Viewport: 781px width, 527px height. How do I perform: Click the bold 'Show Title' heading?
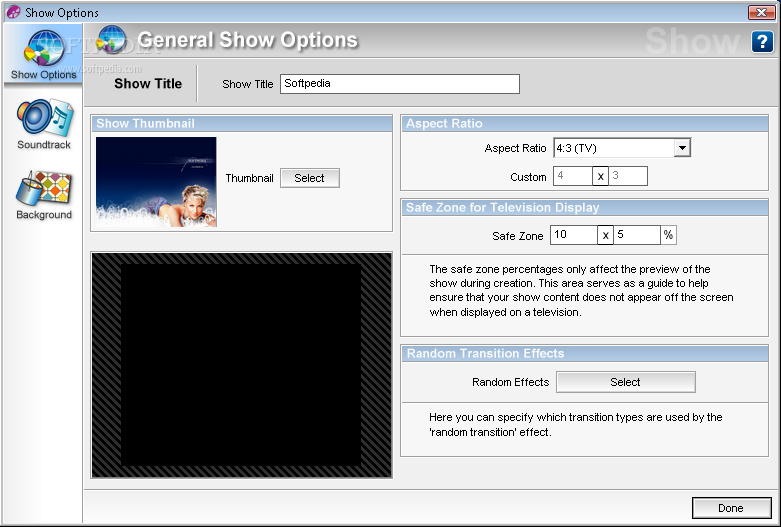pyautogui.click(x=148, y=84)
